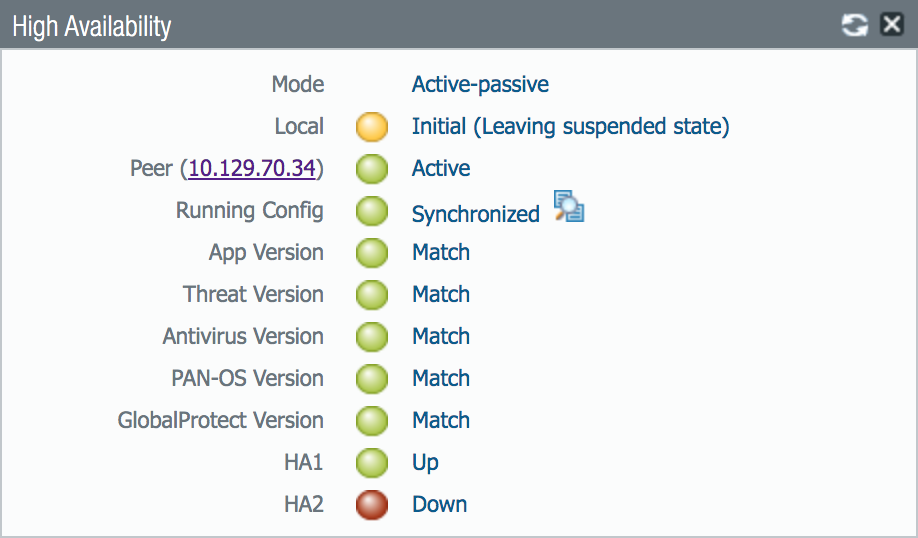Image resolution: width=918 pixels, height=538 pixels.
Task: Open peer link 10.129.70.34
Action: 252,168
